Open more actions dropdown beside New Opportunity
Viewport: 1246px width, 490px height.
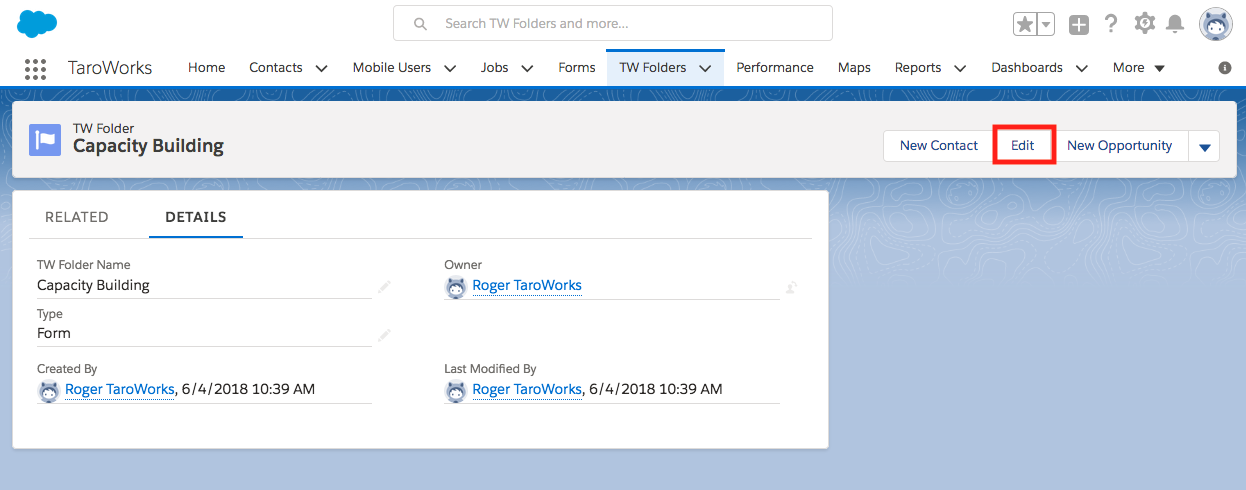(x=1204, y=146)
